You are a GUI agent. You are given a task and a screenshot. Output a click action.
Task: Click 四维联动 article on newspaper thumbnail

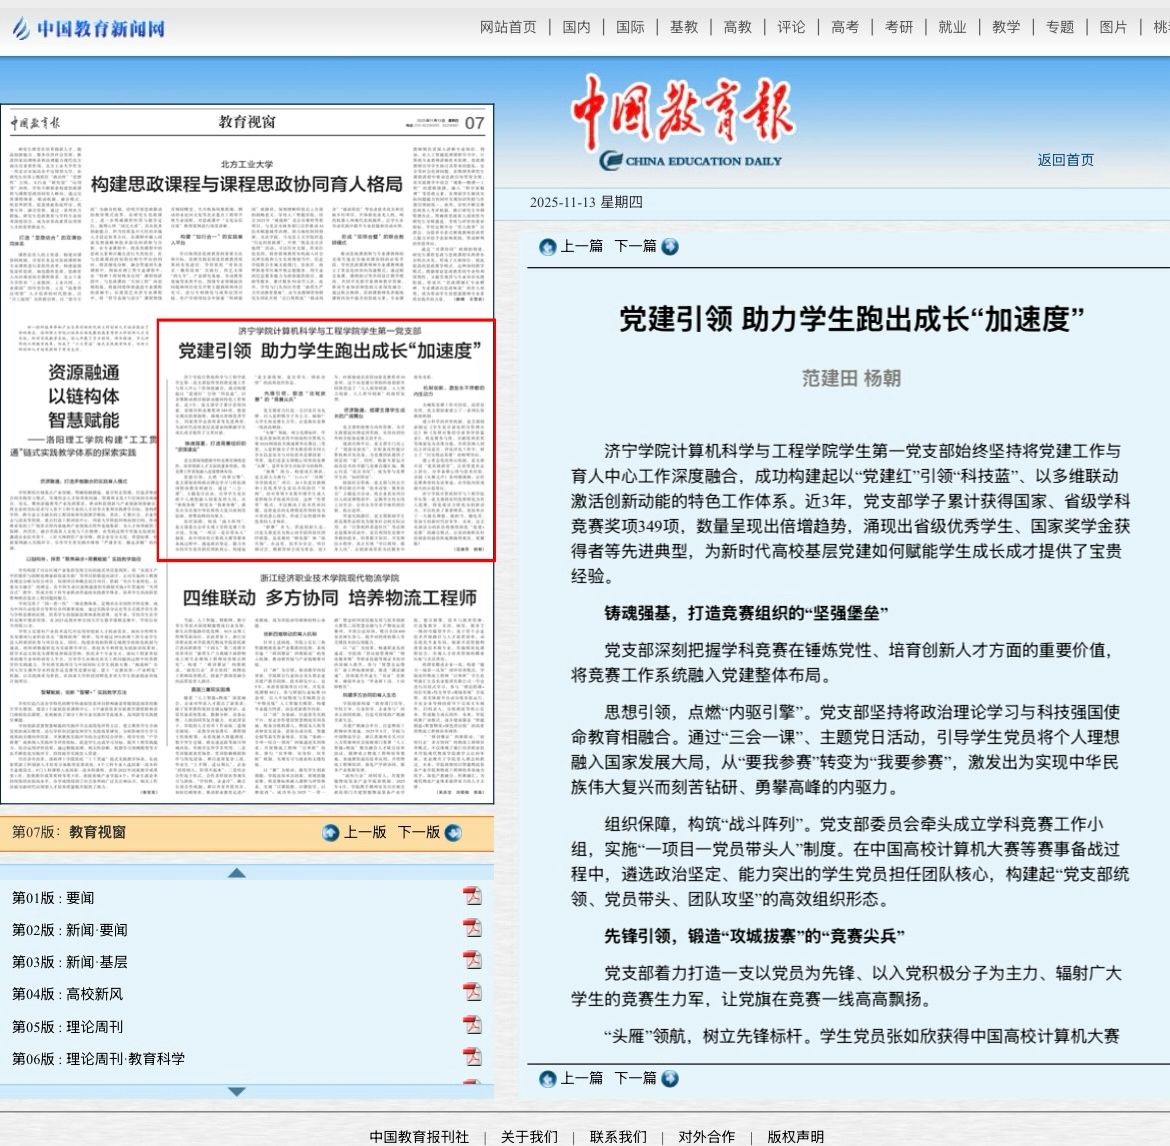[x=329, y=598]
